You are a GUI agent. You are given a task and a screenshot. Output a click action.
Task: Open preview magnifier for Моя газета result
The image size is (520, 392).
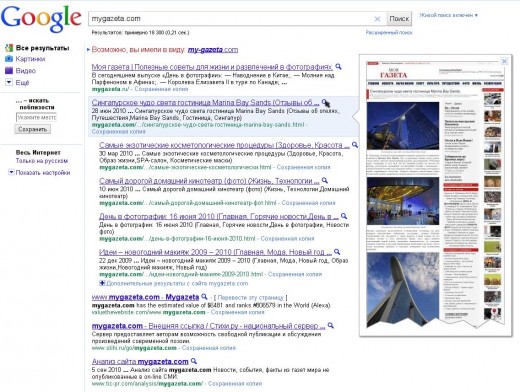coord(338,67)
